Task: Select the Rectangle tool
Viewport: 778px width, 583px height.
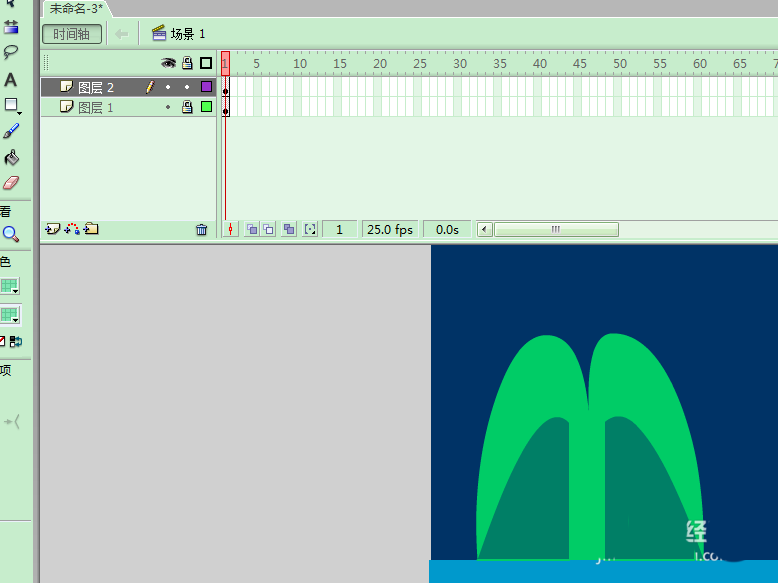Action: (x=10, y=105)
